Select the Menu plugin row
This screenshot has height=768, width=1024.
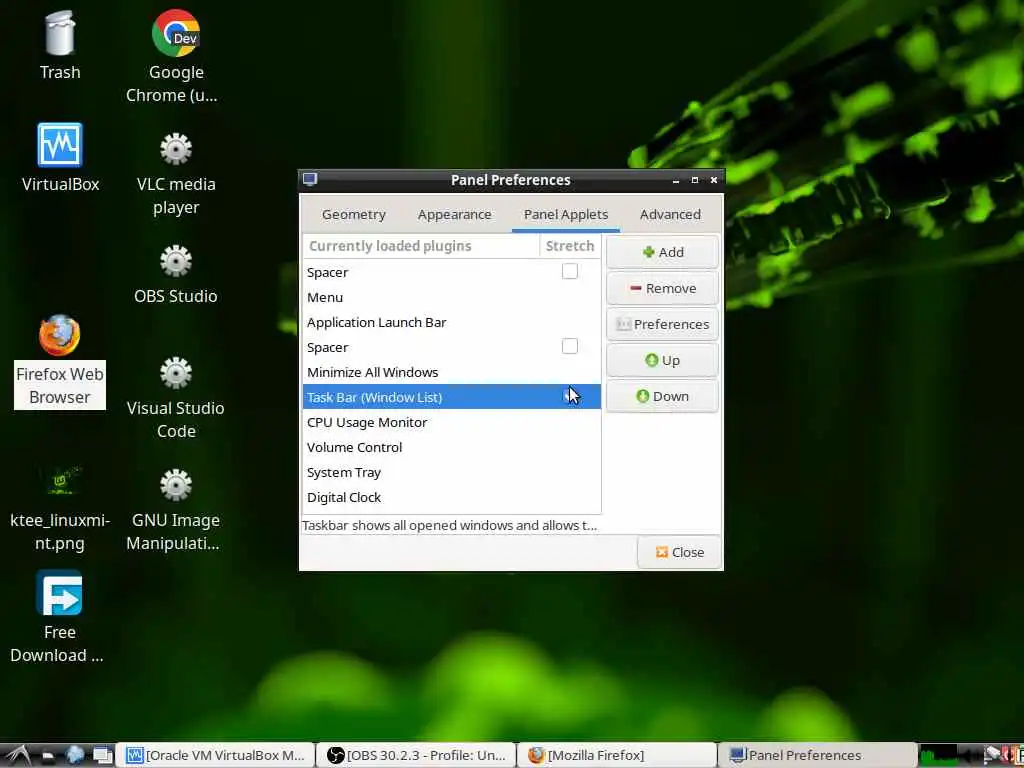(x=451, y=297)
